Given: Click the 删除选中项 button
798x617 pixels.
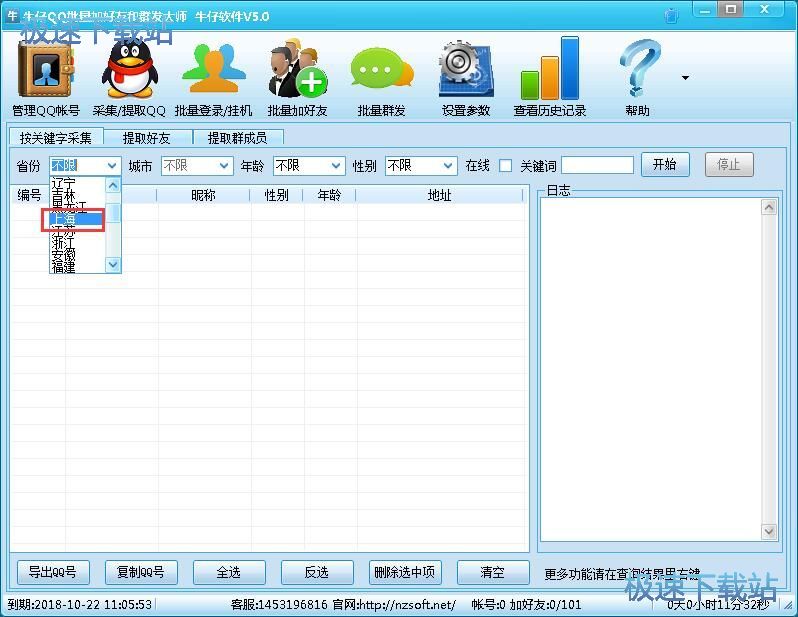Looking at the screenshot, I should 405,572.
